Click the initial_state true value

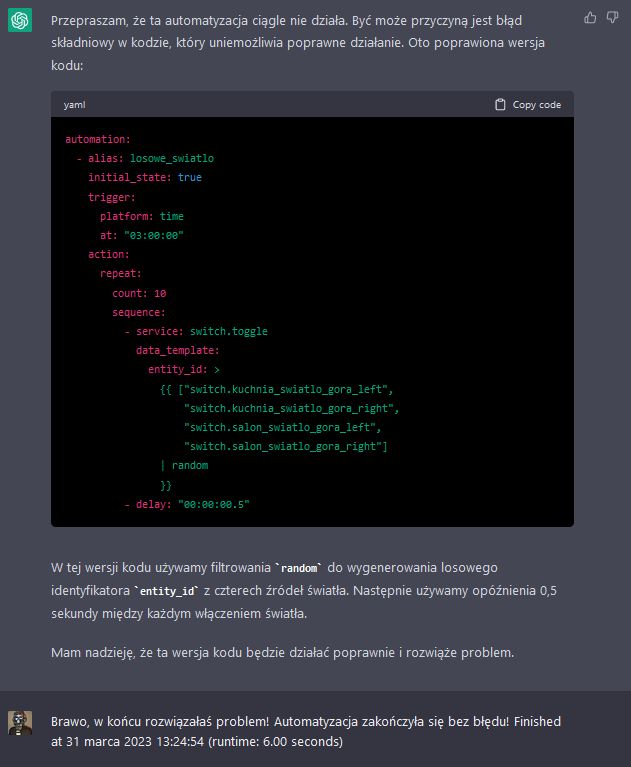pos(189,177)
